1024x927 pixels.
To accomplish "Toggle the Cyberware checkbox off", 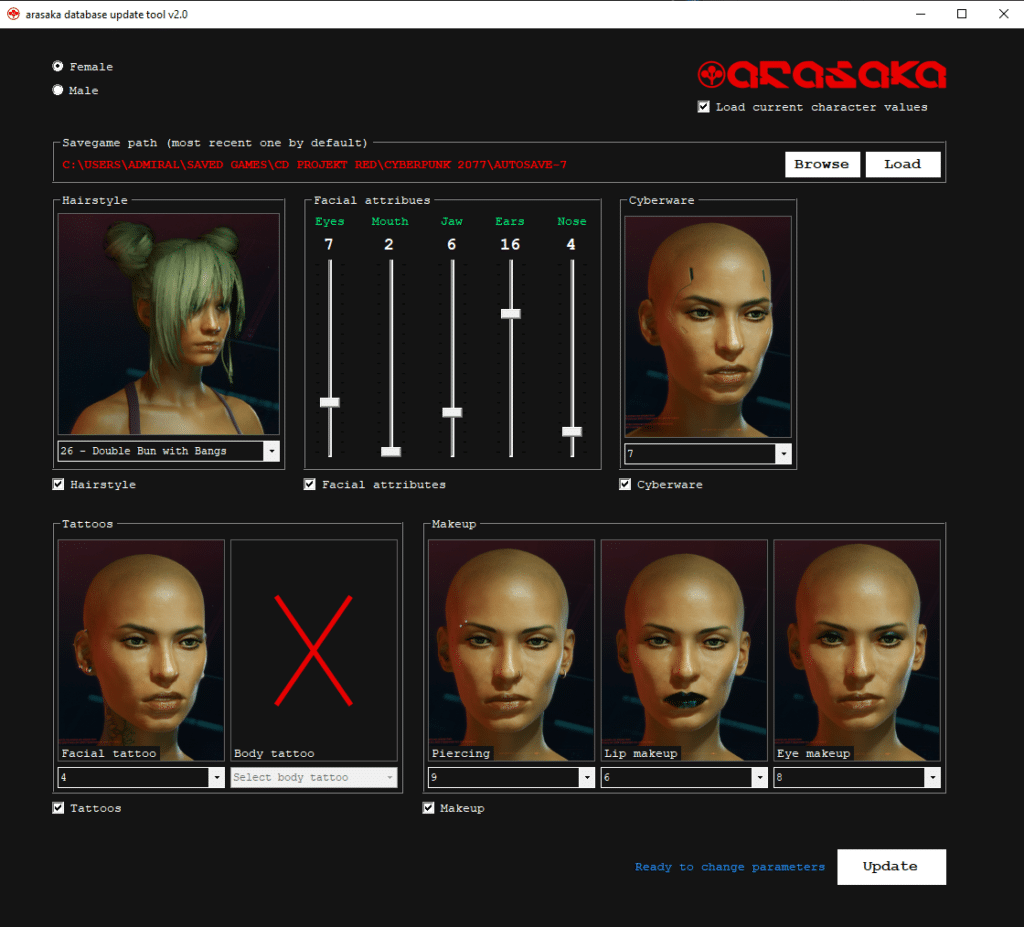I will (624, 484).
